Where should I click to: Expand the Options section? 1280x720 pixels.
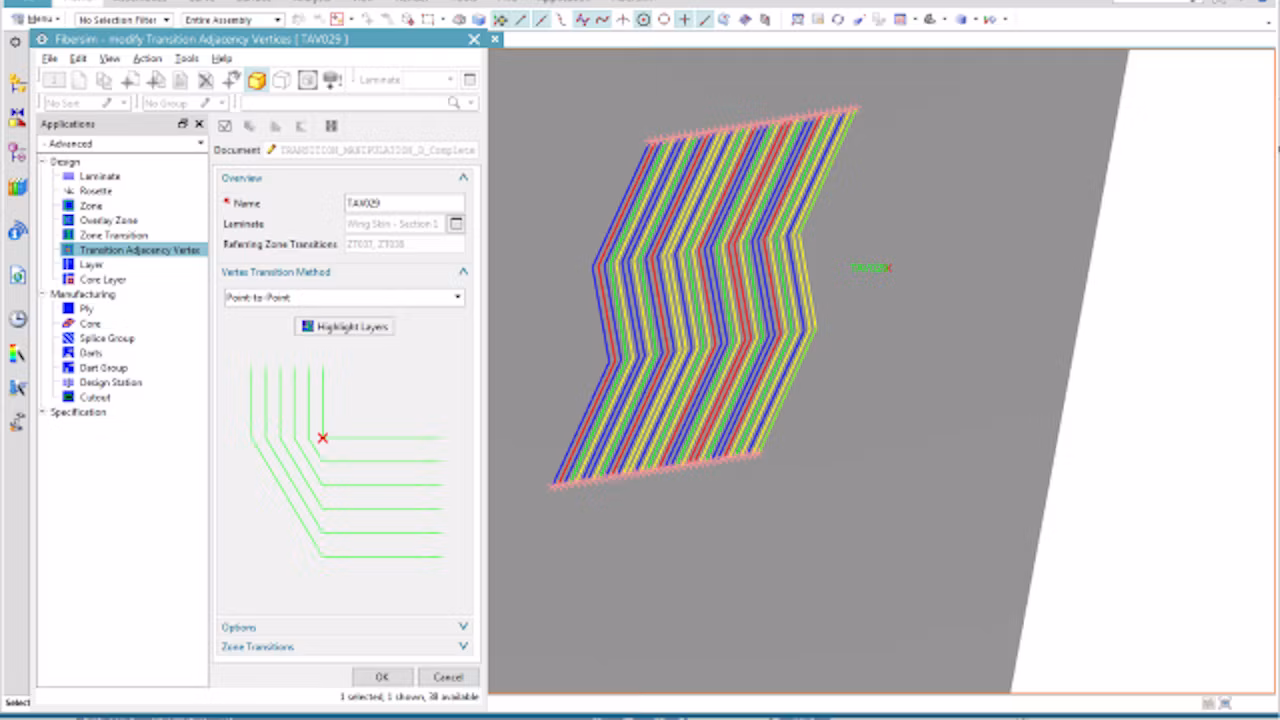(463, 627)
